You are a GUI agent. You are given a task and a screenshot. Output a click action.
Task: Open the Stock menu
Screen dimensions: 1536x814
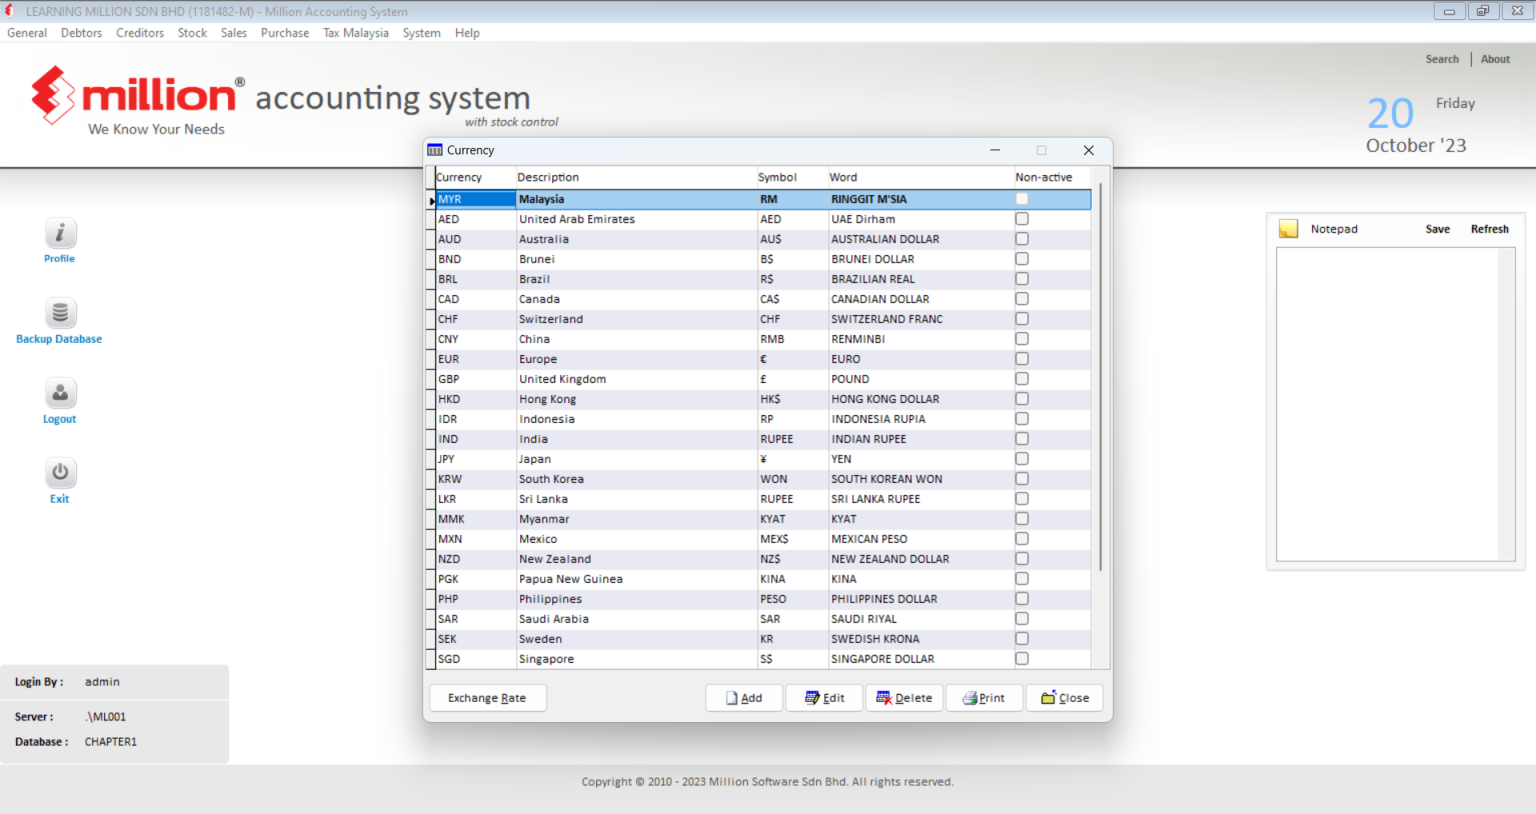click(x=192, y=33)
